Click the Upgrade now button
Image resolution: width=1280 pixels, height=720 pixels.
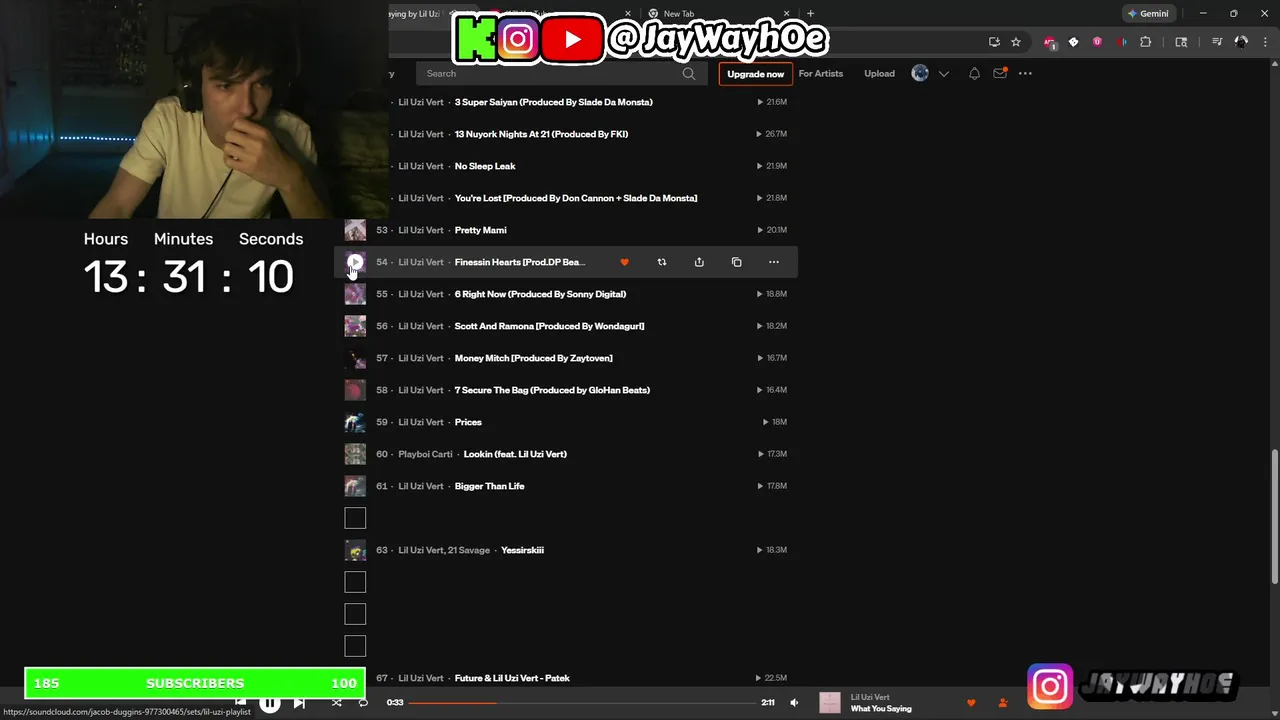click(x=755, y=74)
